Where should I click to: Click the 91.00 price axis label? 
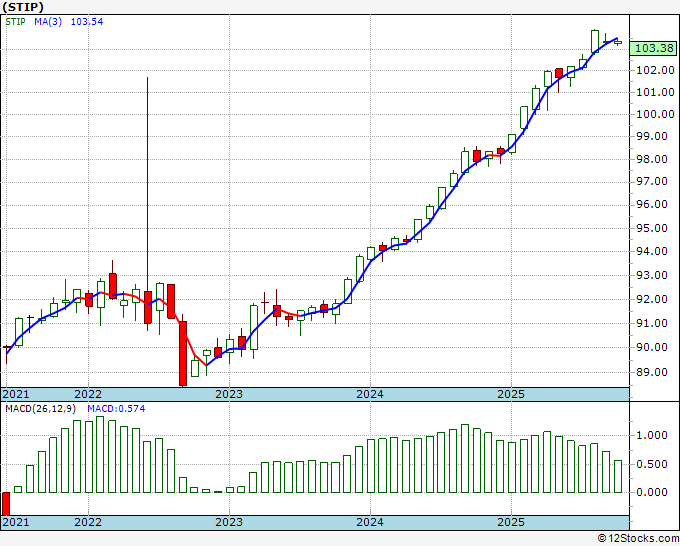(651, 324)
